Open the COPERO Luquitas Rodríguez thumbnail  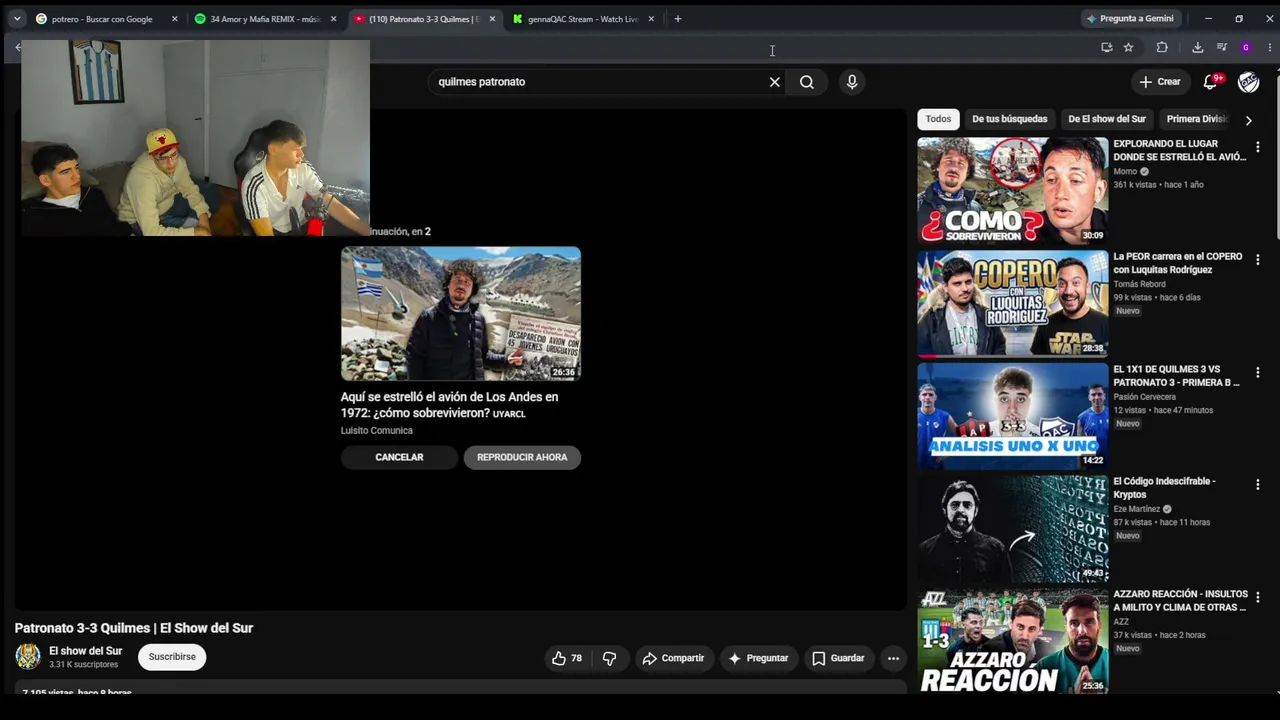[x=1013, y=304]
